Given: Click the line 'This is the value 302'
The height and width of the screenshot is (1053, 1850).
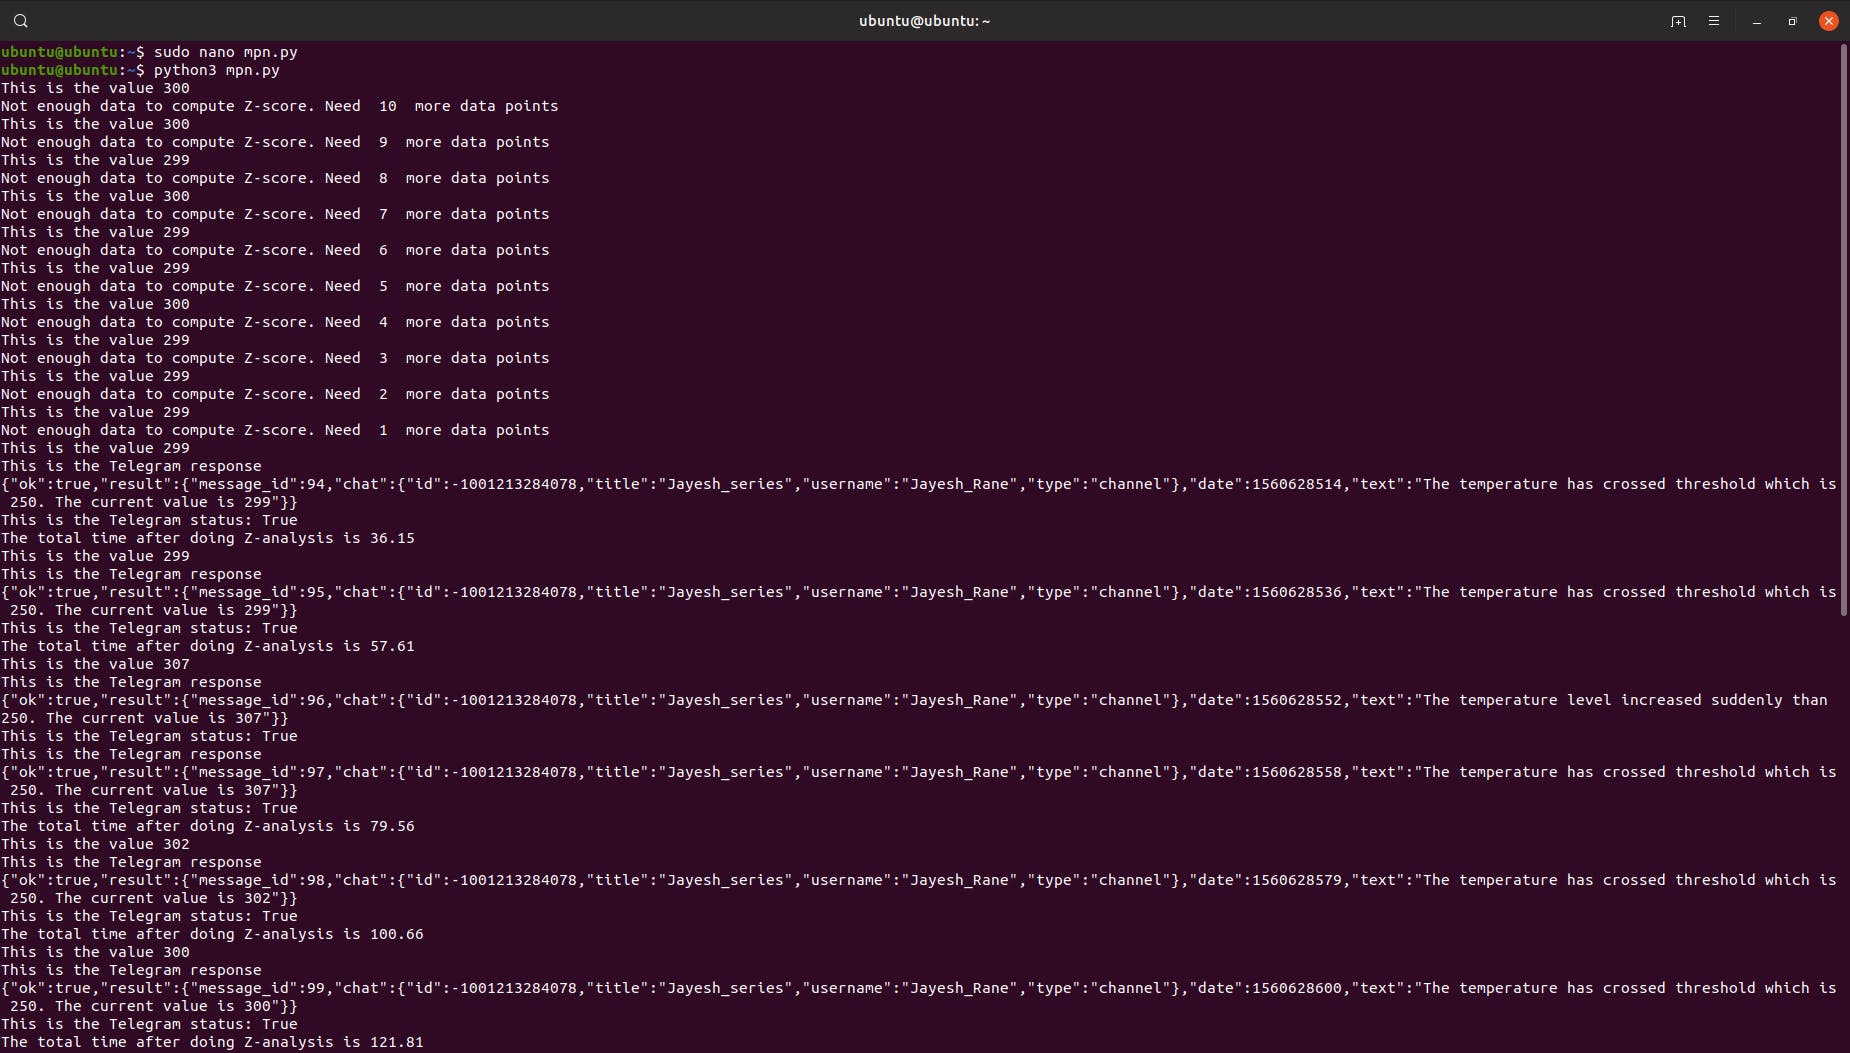Looking at the screenshot, I should pos(95,844).
